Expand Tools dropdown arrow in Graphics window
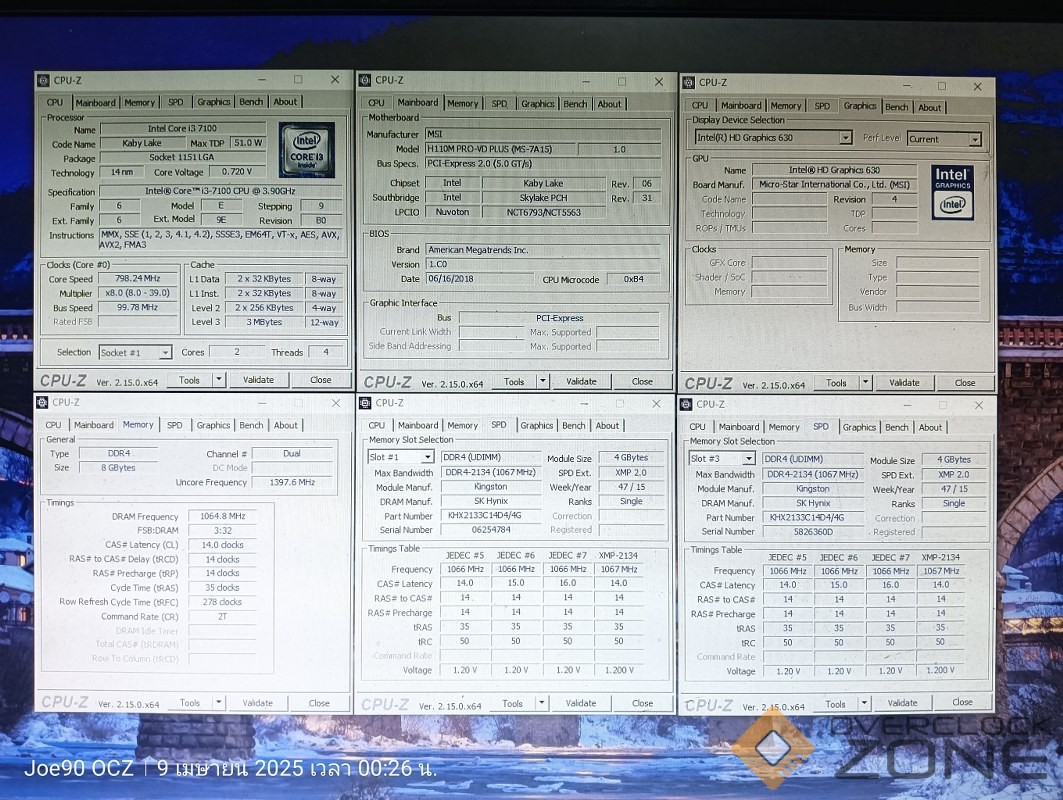The image size is (1063, 800). pyautogui.click(x=865, y=382)
